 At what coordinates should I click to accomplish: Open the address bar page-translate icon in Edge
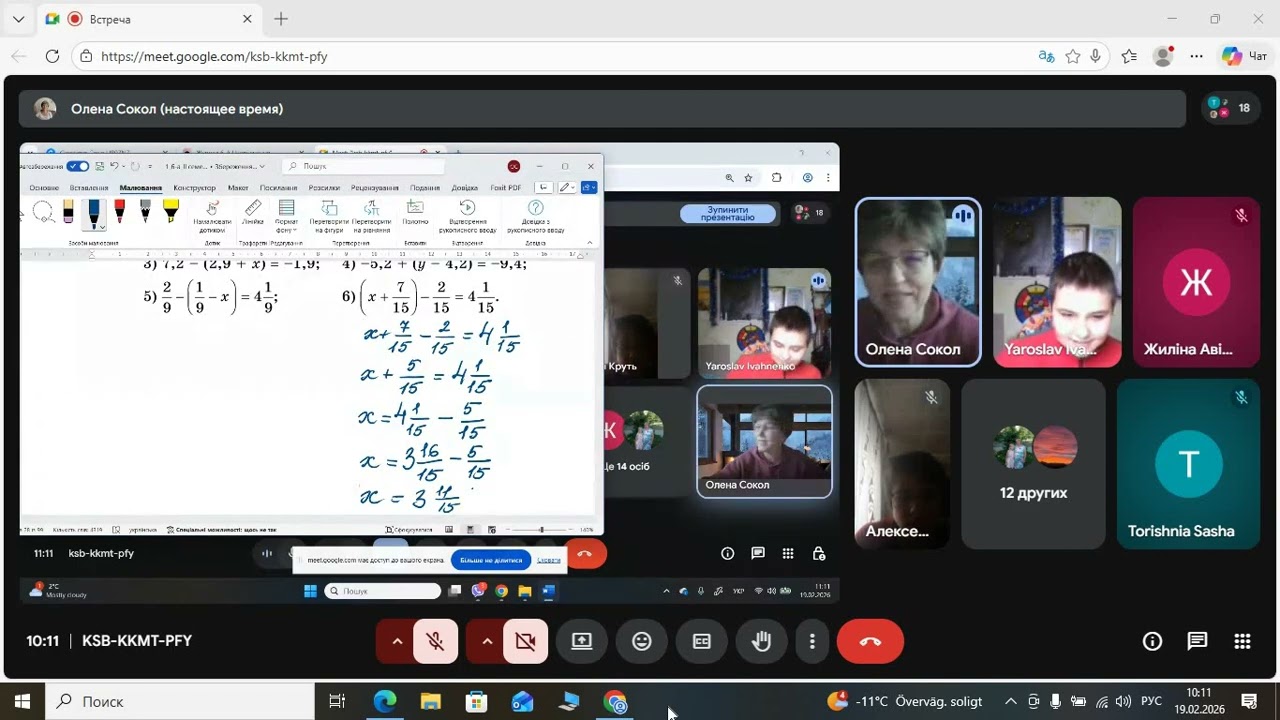[x=1047, y=57]
